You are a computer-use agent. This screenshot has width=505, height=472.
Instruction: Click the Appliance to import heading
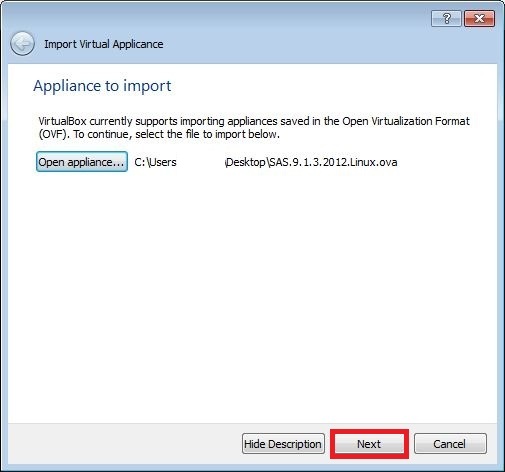pyautogui.click(x=102, y=86)
